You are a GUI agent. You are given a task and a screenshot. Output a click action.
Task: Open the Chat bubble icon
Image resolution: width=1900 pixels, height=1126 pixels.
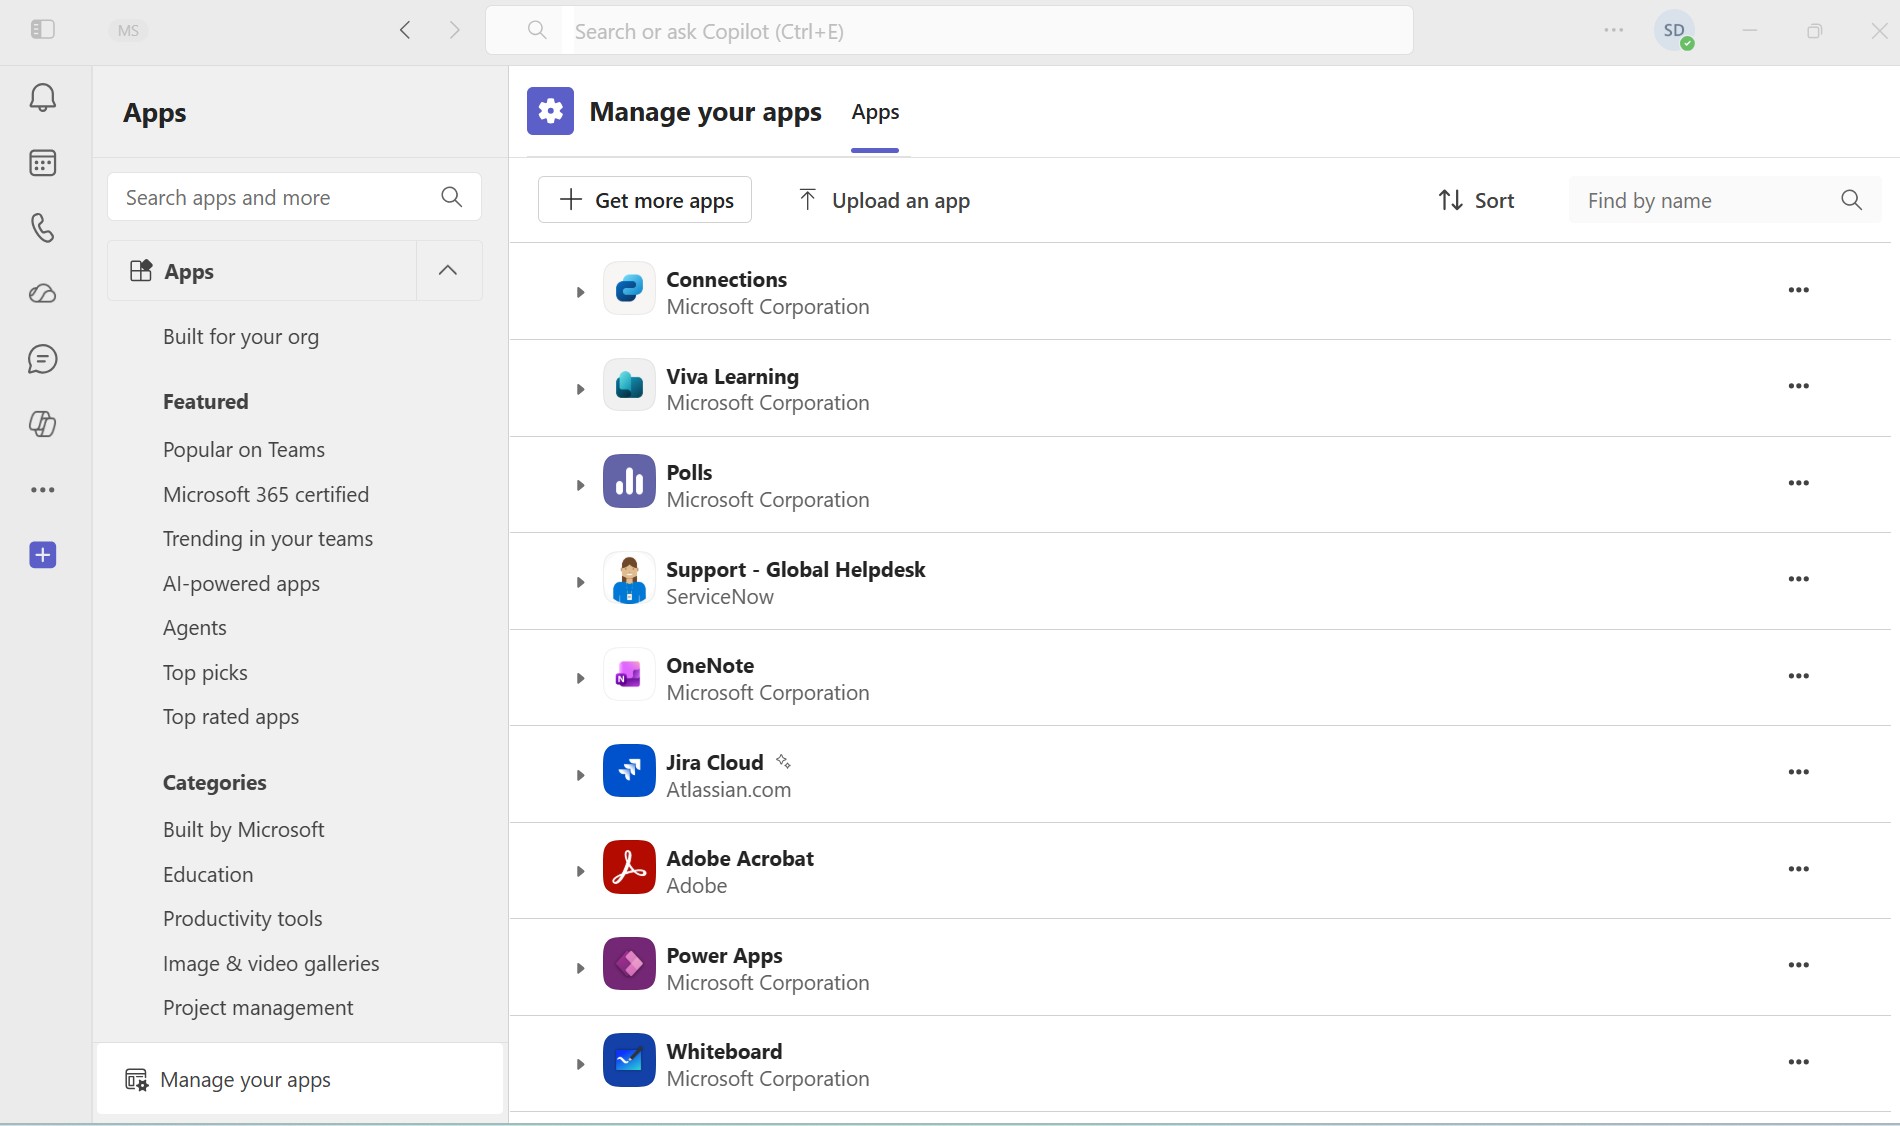pos(42,359)
